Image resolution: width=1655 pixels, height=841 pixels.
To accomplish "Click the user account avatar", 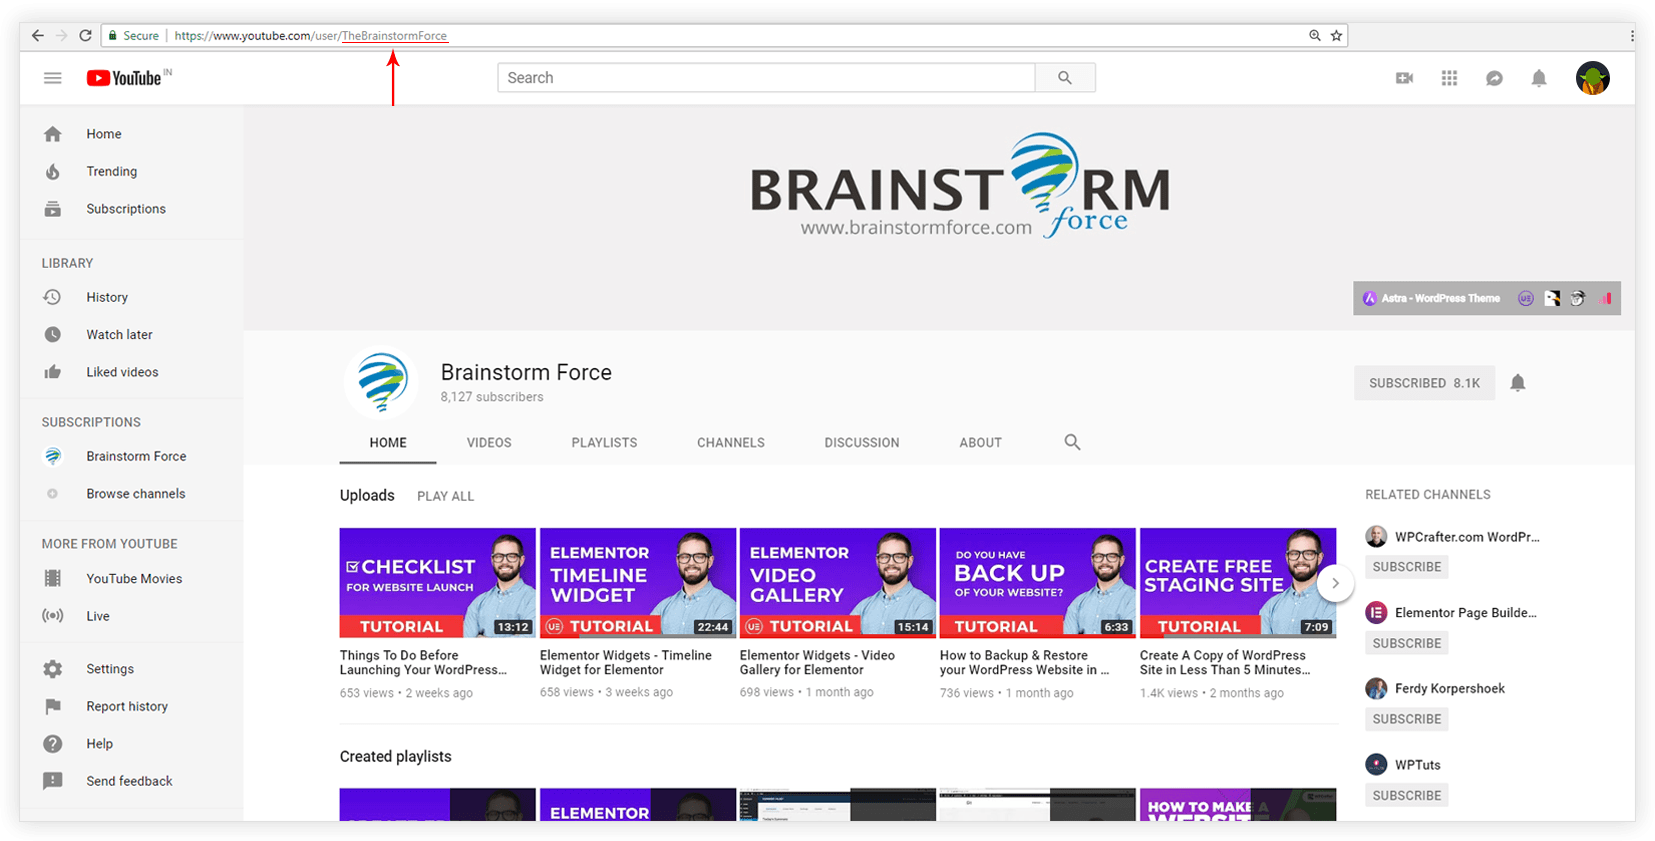I will tap(1592, 78).
